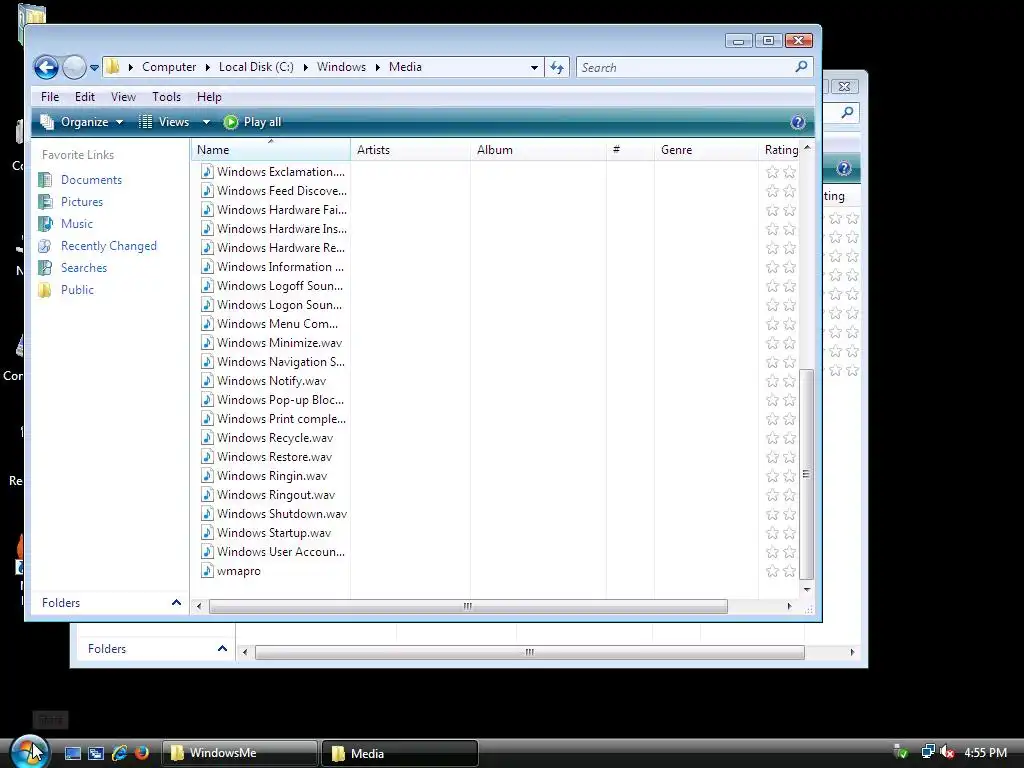Expand the Views dropdown arrow
Image resolution: width=1024 pixels, height=768 pixels.
[x=206, y=122]
